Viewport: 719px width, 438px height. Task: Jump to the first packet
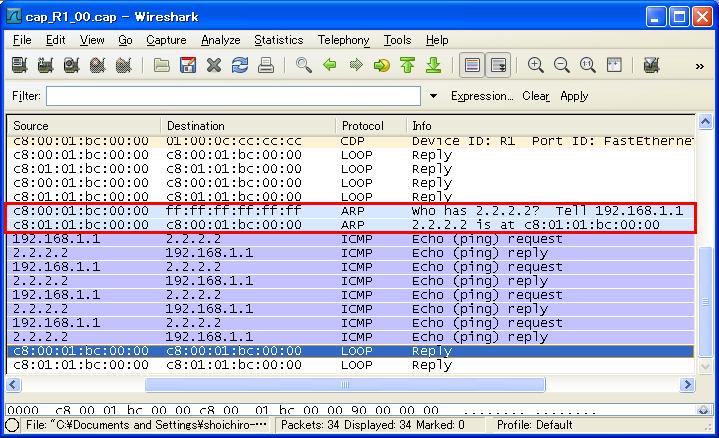(x=407, y=65)
